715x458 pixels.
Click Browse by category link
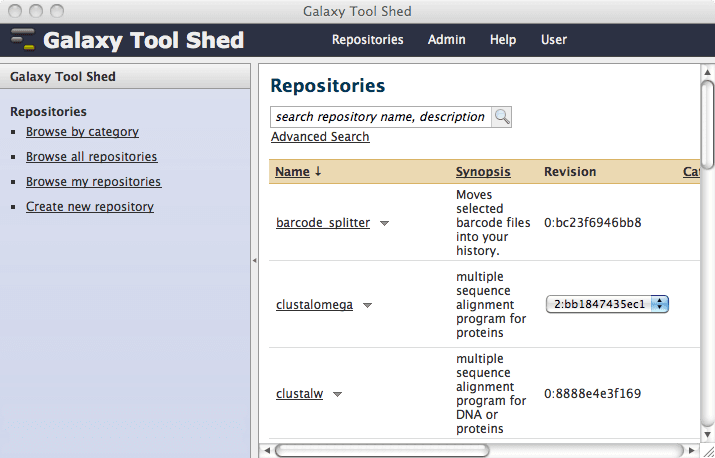click(82, 132)
